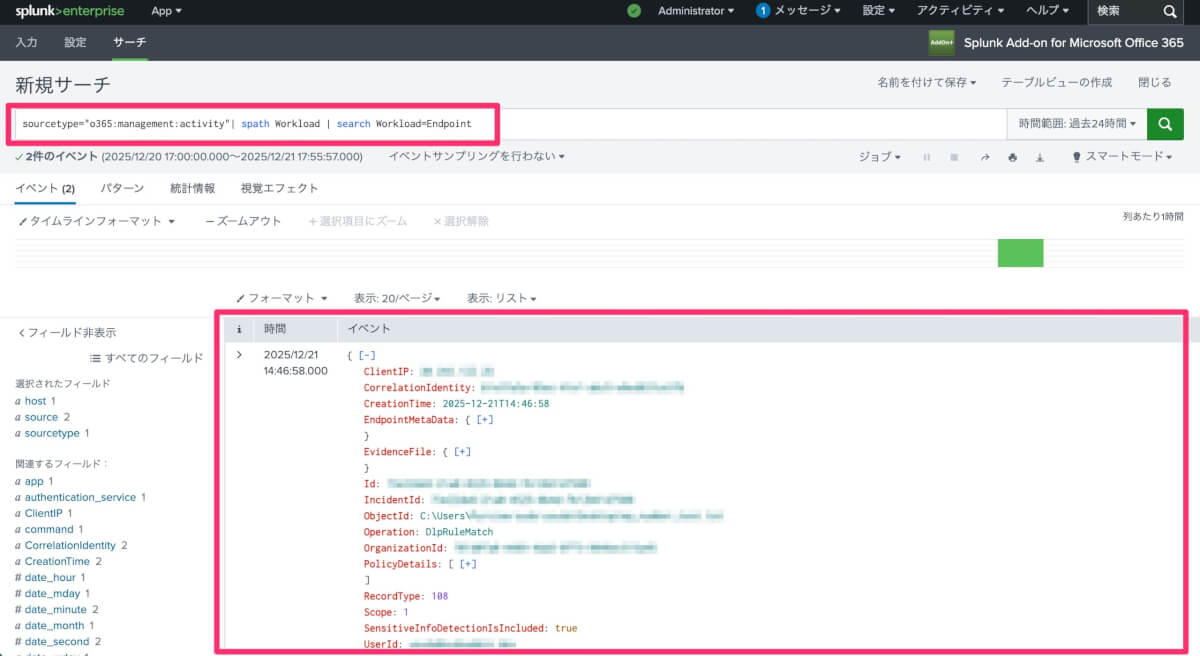Stop the search job
The width and height of the screenshot is (1200, 656).
point(955,157)
